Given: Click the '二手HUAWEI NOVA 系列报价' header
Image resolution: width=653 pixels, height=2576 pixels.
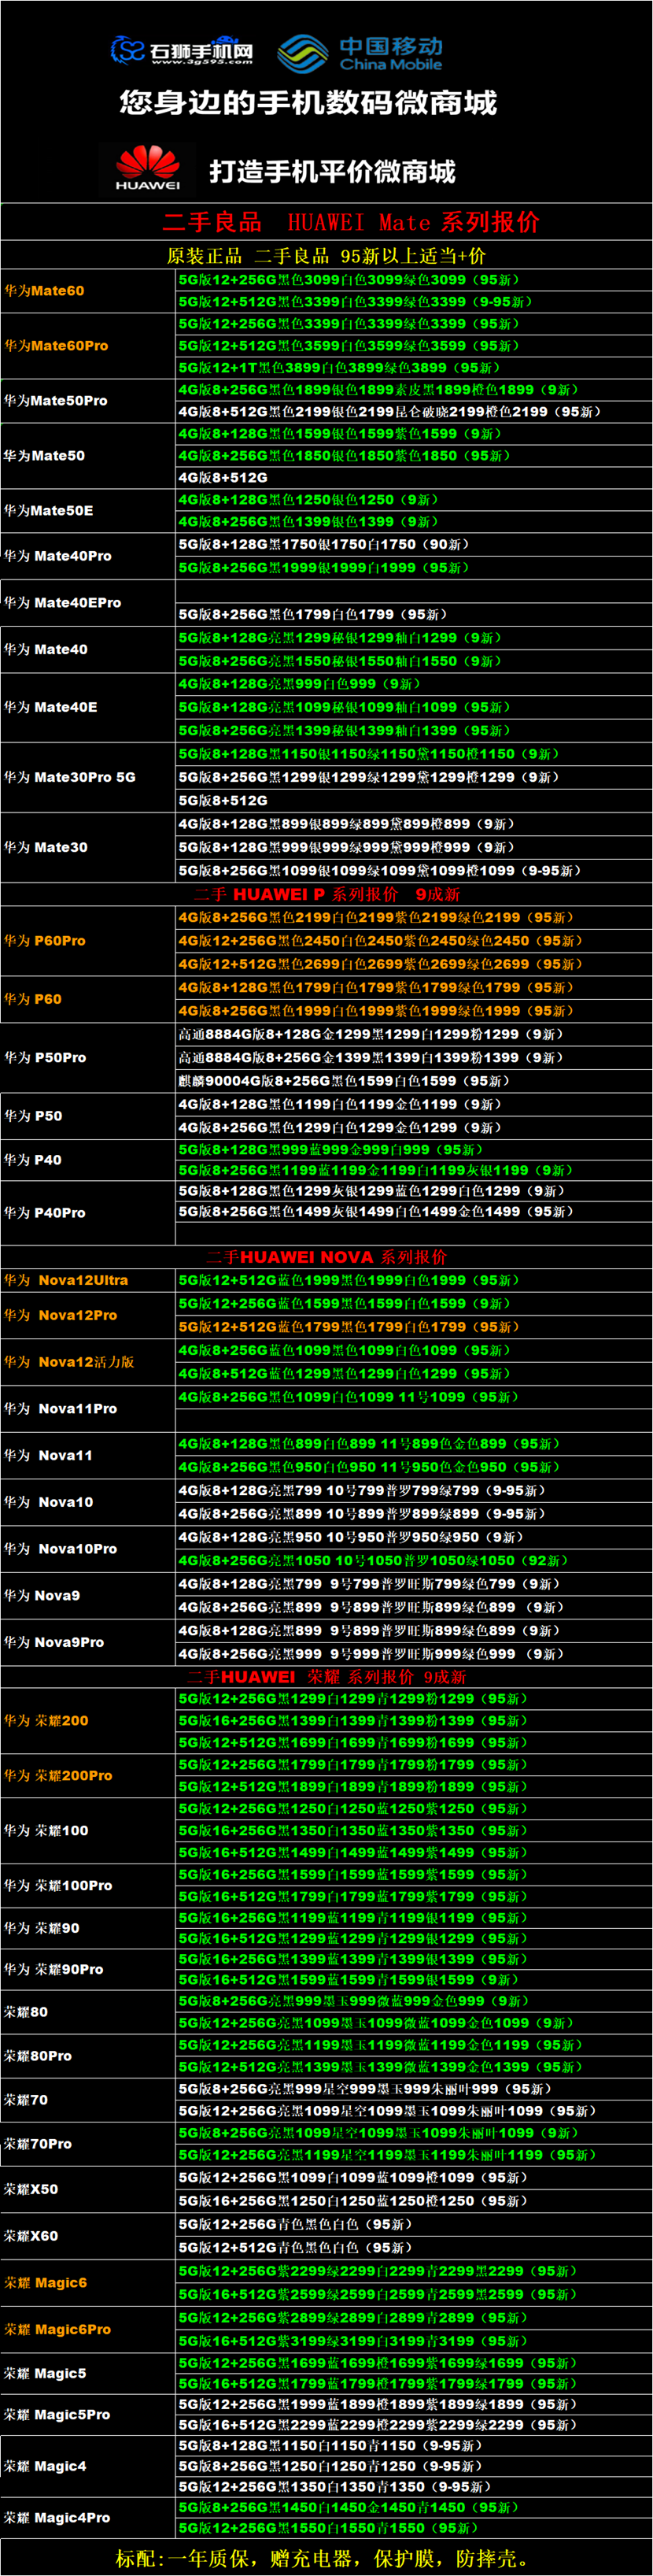Looking at the screenshot, I should point(326,1257).
